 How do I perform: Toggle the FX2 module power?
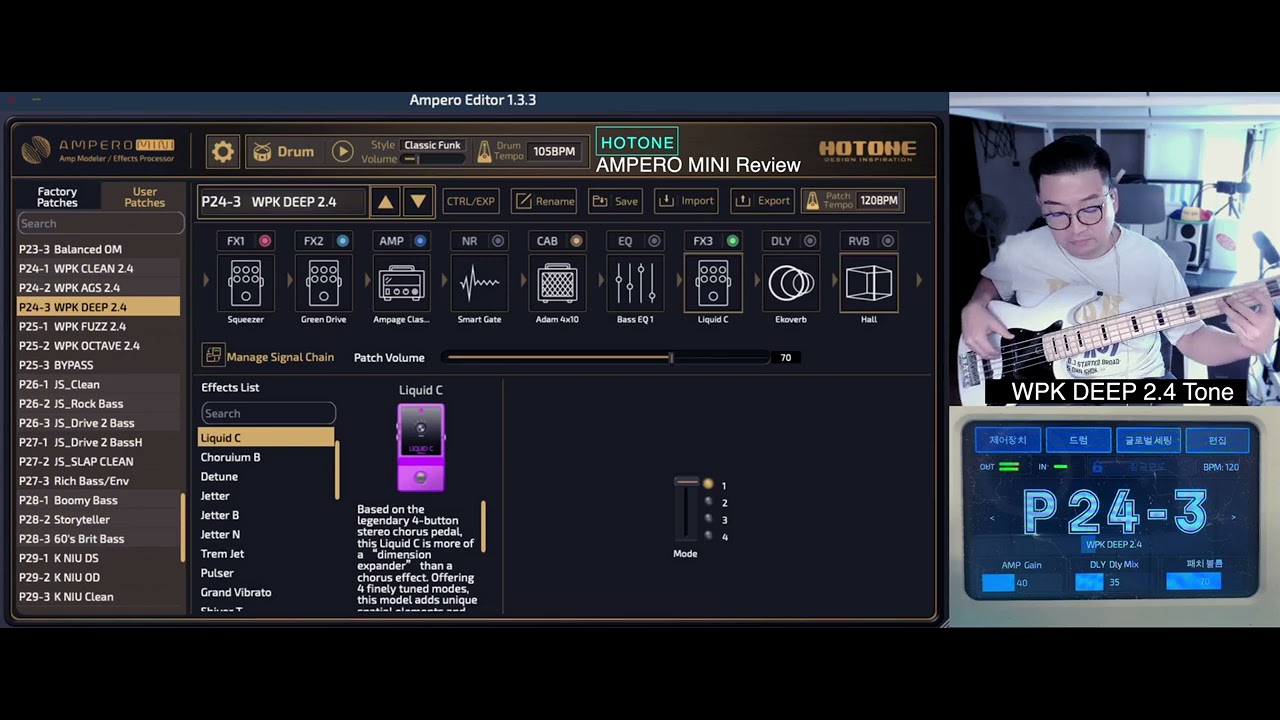coord(342,241)
